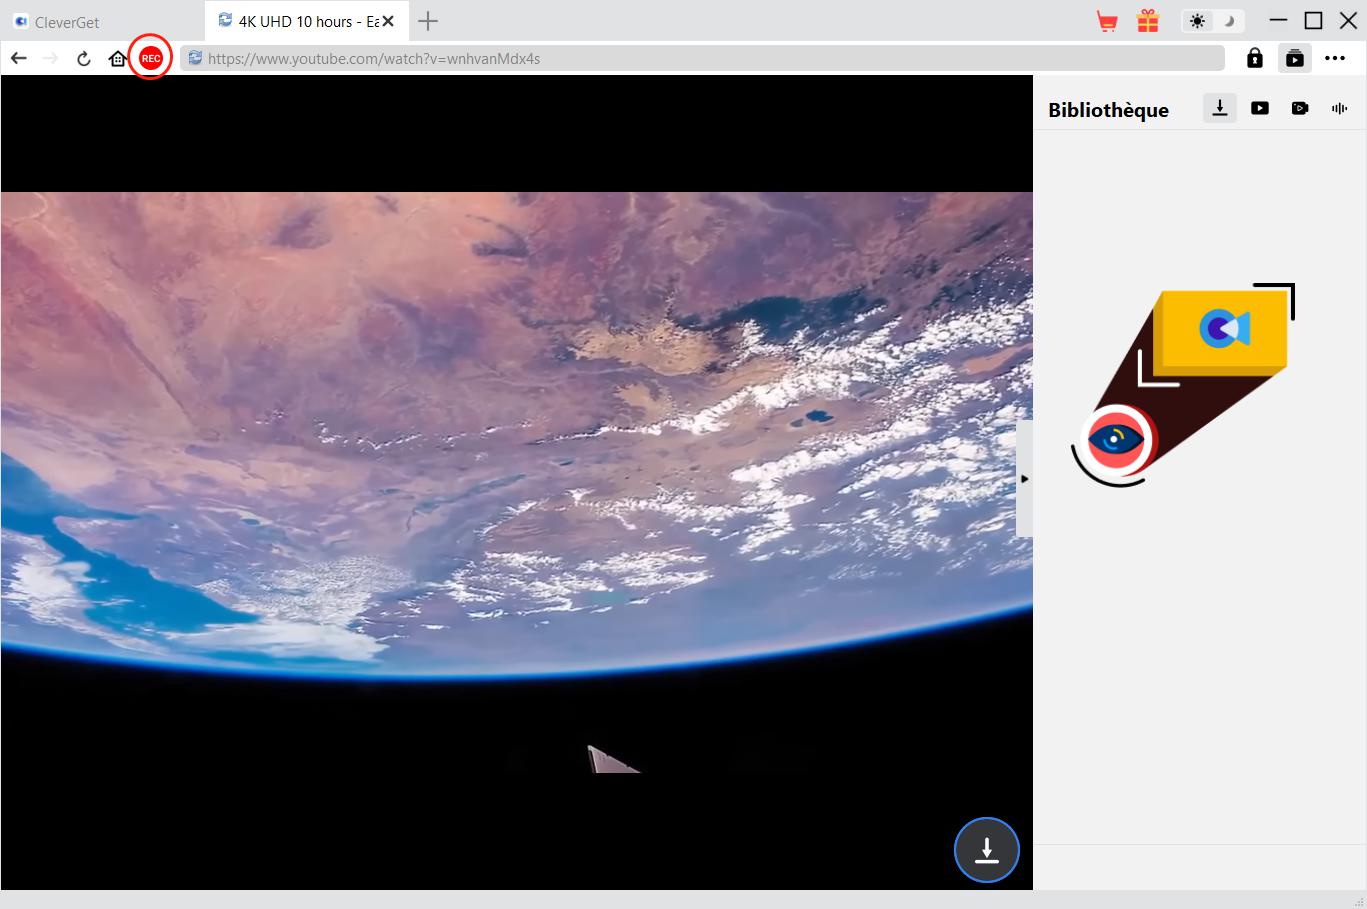Show audio tab in Bibliothèque
This screenshot has height=909, width=1367.
coord(1339,108)
